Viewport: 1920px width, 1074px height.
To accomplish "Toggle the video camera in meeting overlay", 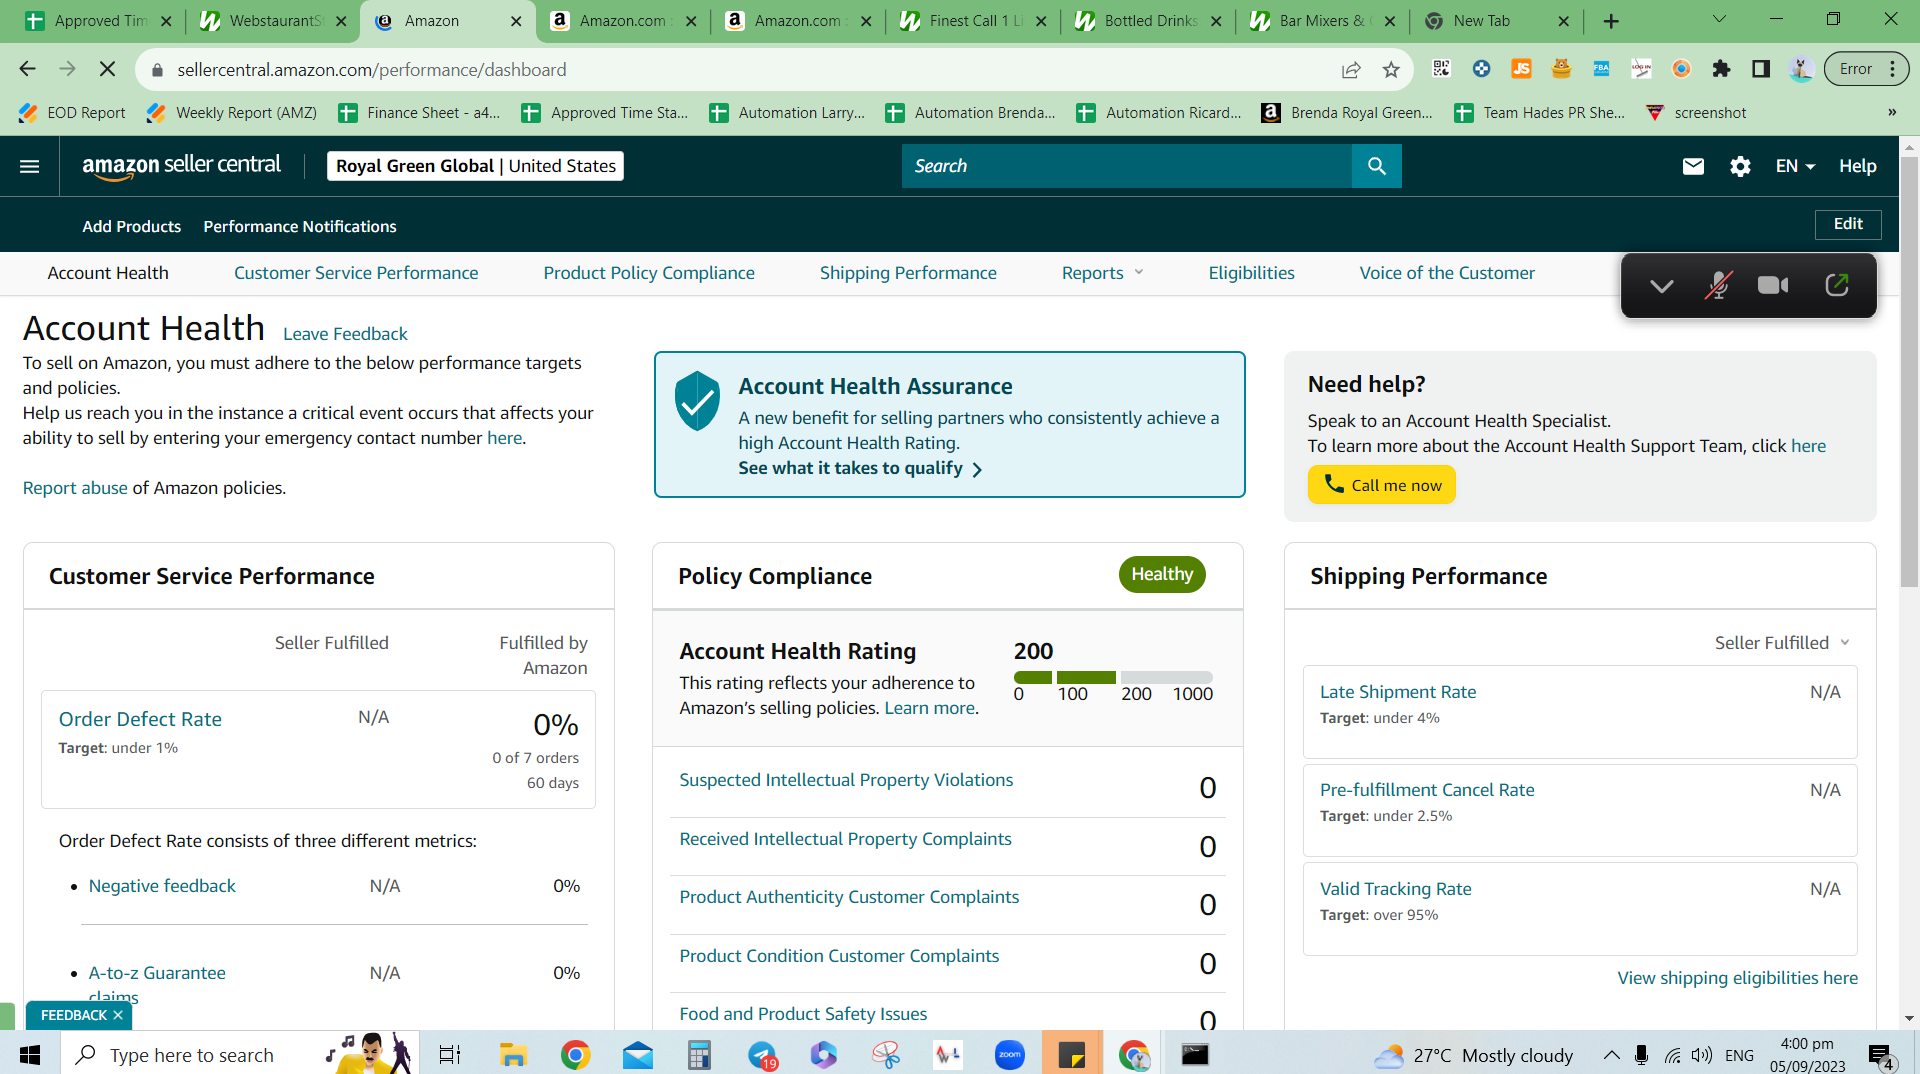I will (1774, 286).
